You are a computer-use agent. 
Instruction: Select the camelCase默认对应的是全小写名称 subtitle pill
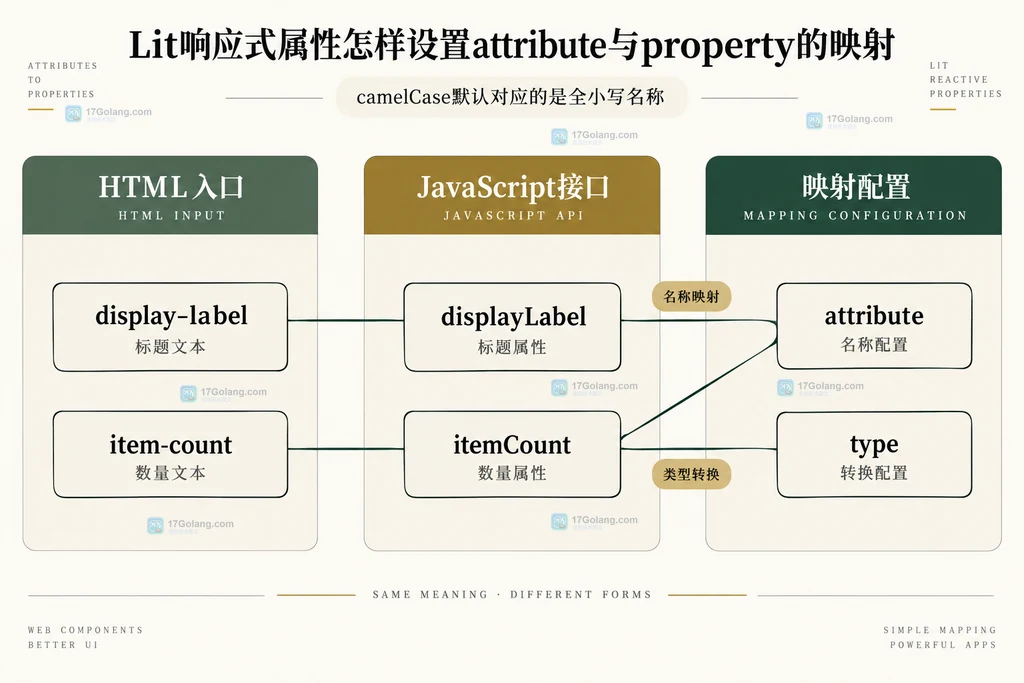tap(511, 97)
